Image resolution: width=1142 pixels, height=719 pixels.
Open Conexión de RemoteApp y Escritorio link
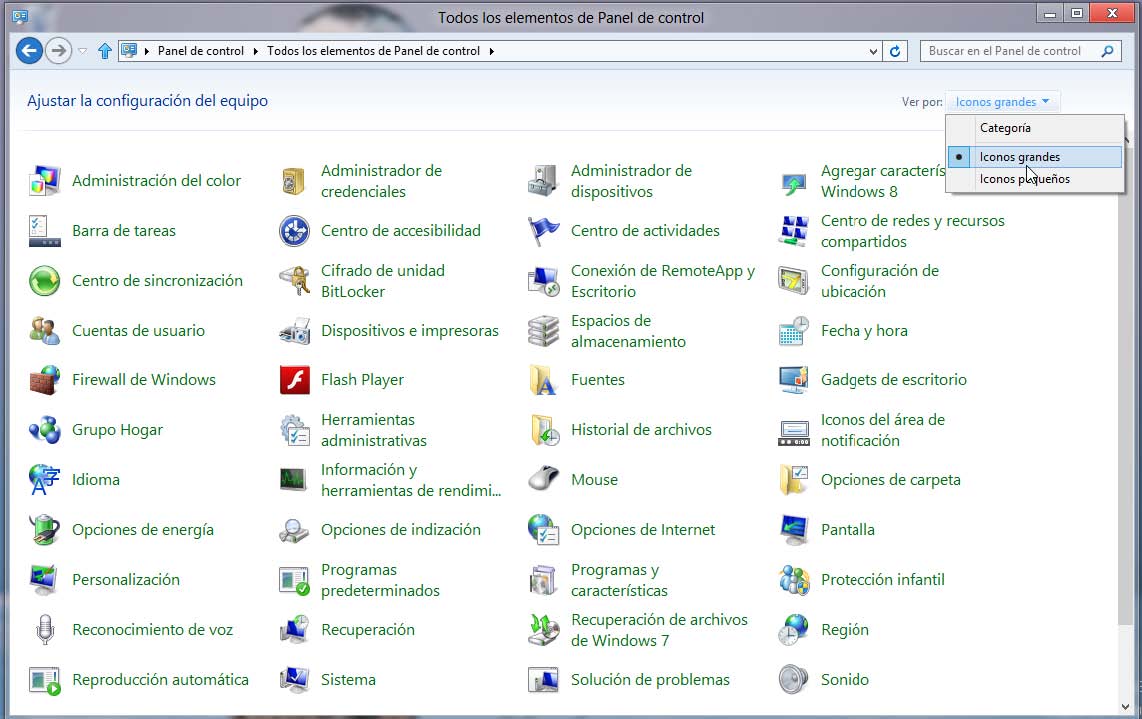click(x=663, y=280)
